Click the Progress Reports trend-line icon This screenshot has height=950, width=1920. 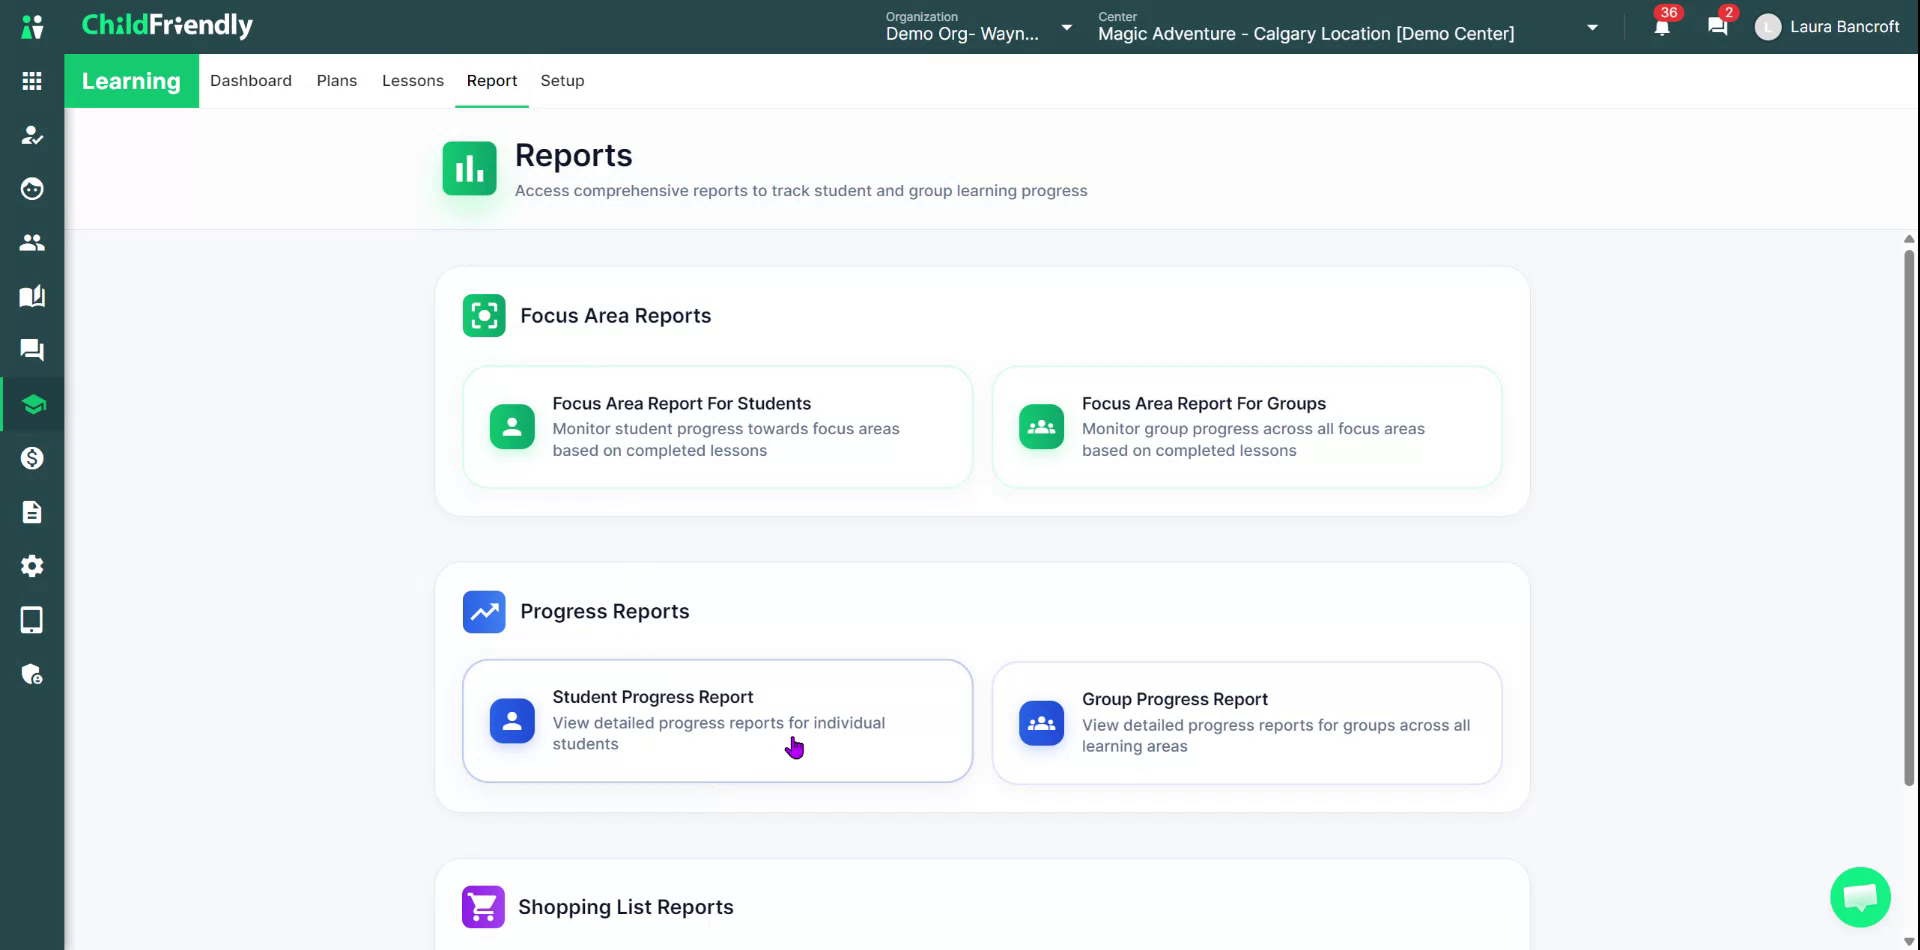coord(484,612)
